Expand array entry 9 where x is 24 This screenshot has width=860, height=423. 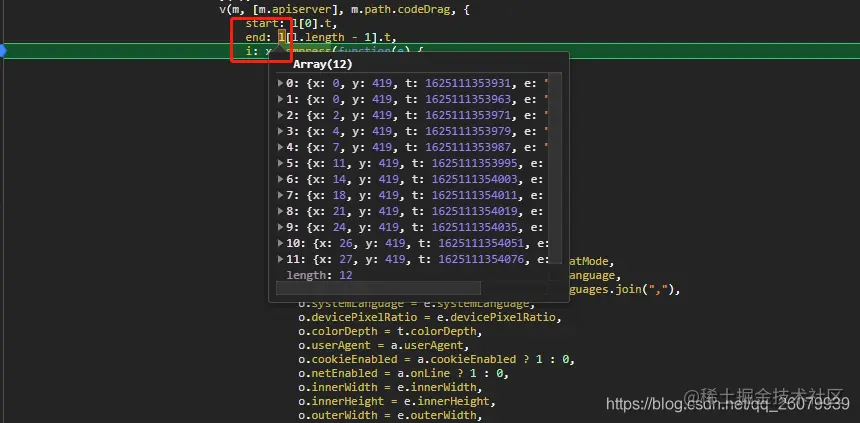point(281,227)
